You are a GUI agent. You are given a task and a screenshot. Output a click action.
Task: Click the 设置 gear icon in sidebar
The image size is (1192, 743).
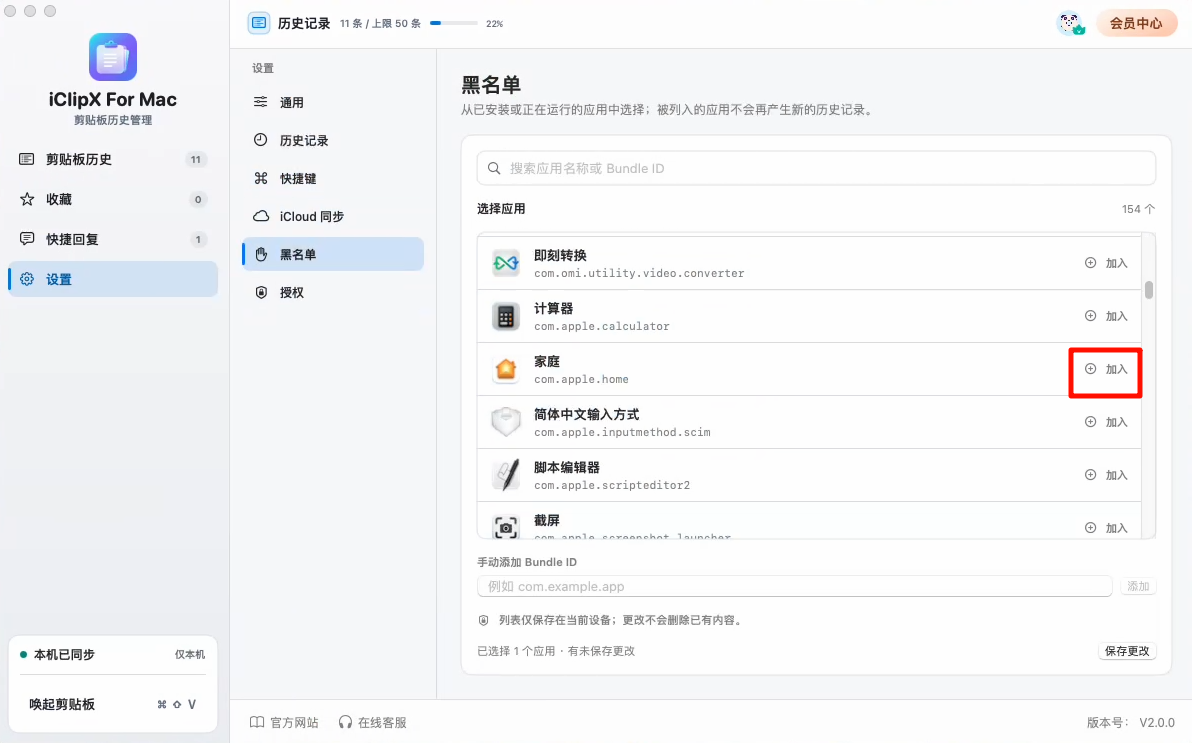tap(27, 279)
